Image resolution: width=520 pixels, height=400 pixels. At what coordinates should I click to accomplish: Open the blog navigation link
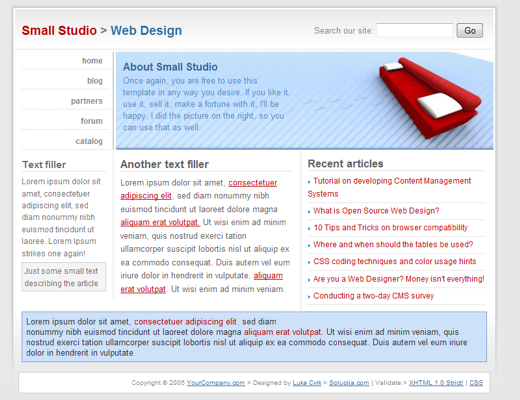coord(95,81)
